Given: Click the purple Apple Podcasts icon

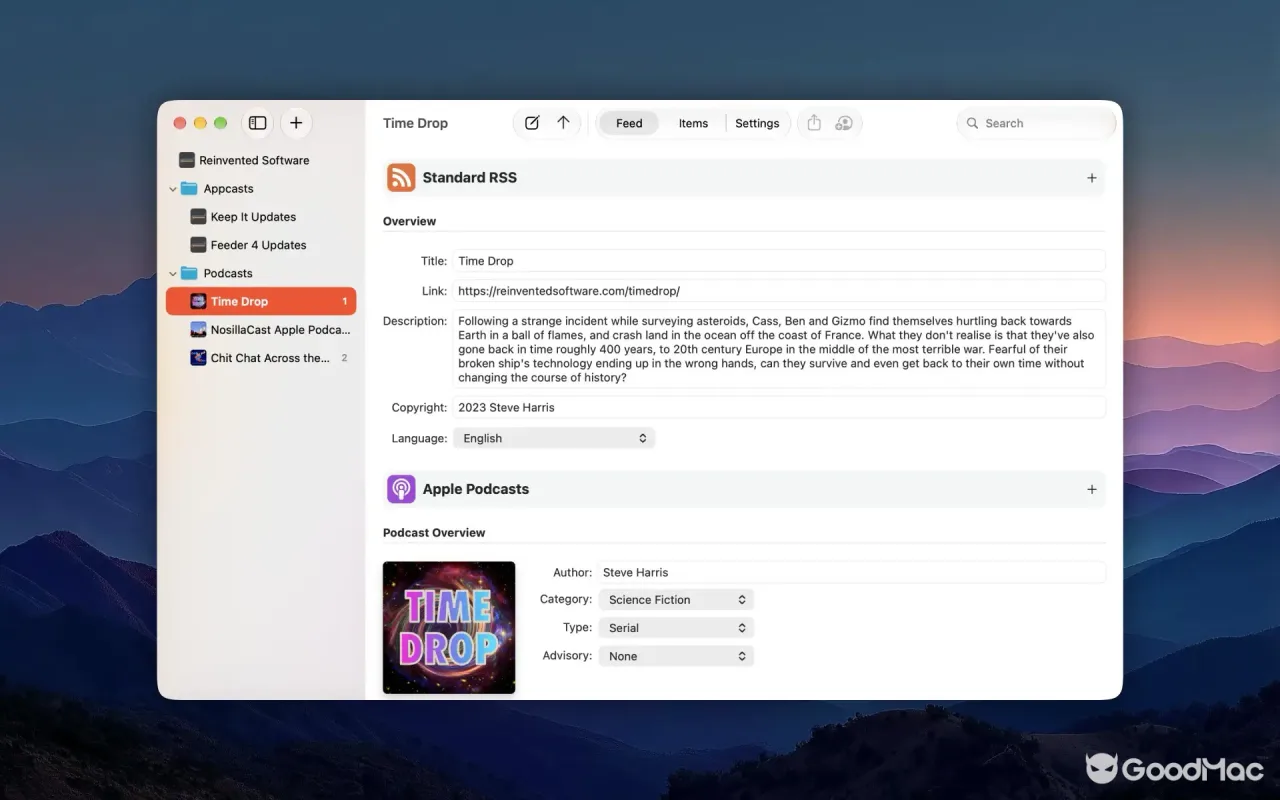Looking at the screenshot, I should click(401, 489).
